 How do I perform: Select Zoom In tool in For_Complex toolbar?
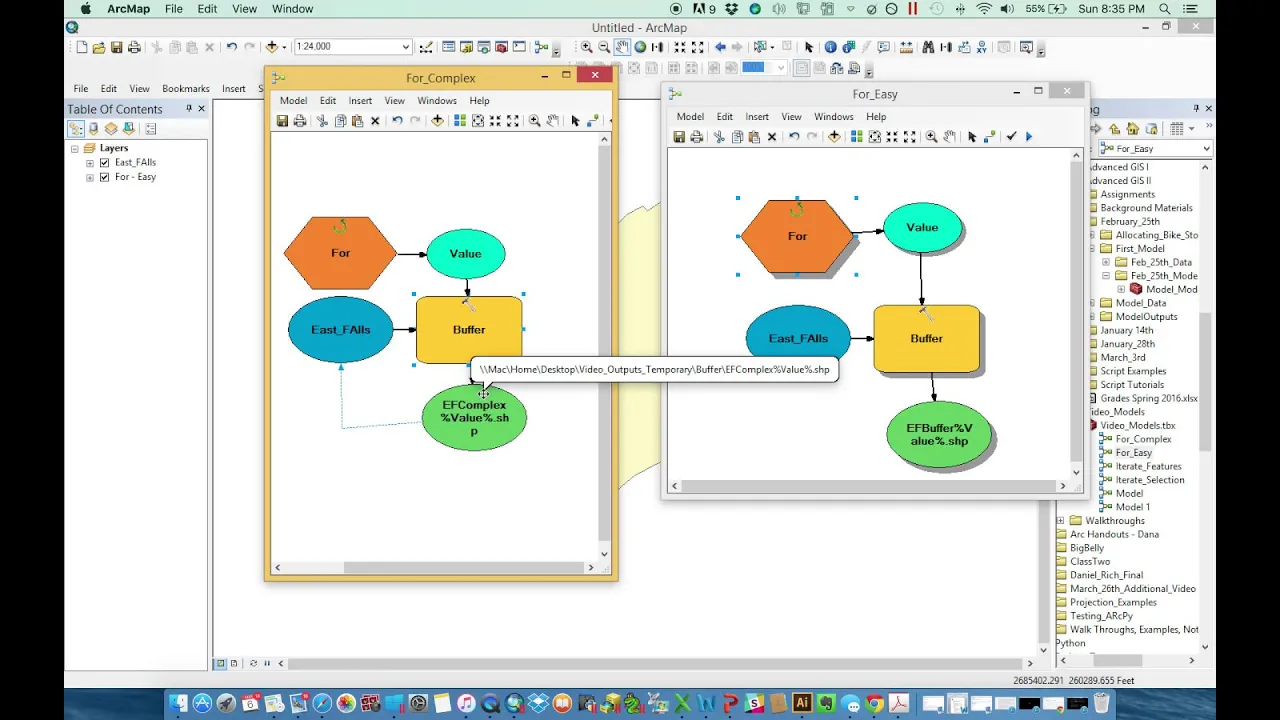(535, 121)
